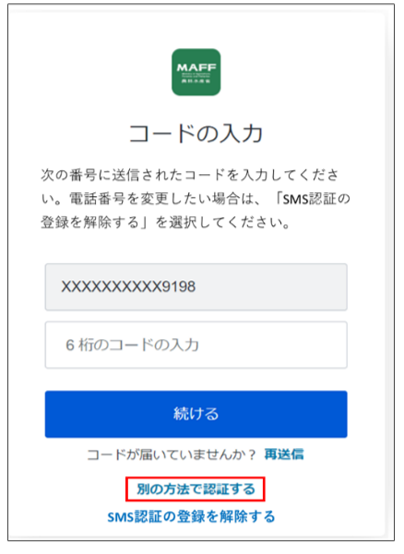Resend the code via 再送信 link
The height and width of the screenshot is (554, 404).
[284, 454]
